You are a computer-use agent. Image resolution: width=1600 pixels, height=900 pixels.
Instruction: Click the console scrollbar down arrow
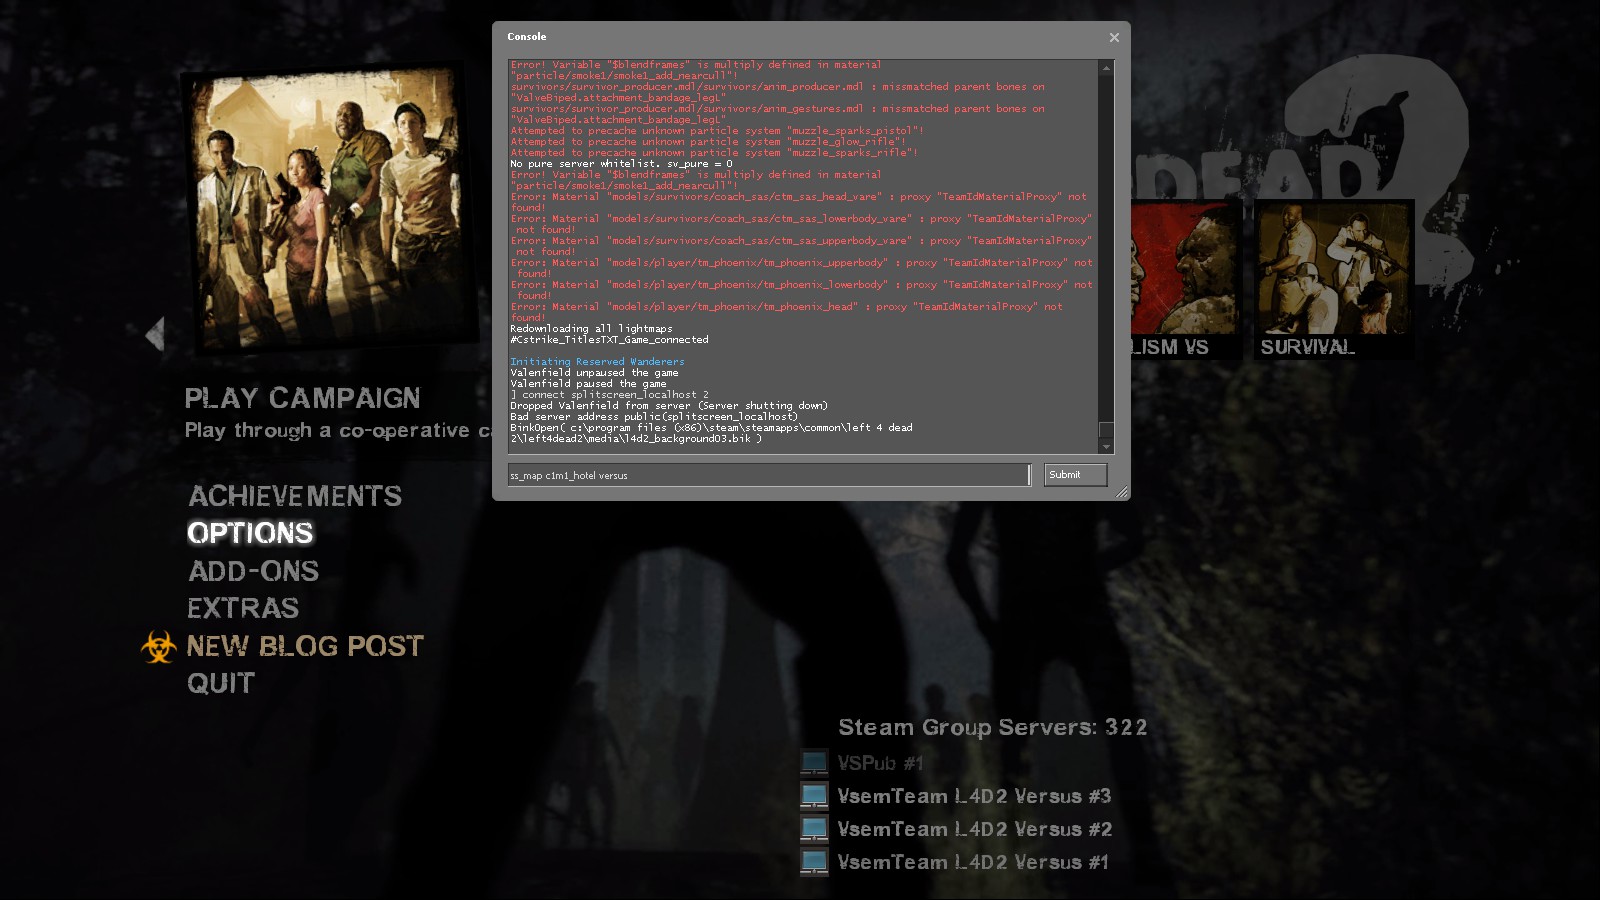(x=1106, y=446)
